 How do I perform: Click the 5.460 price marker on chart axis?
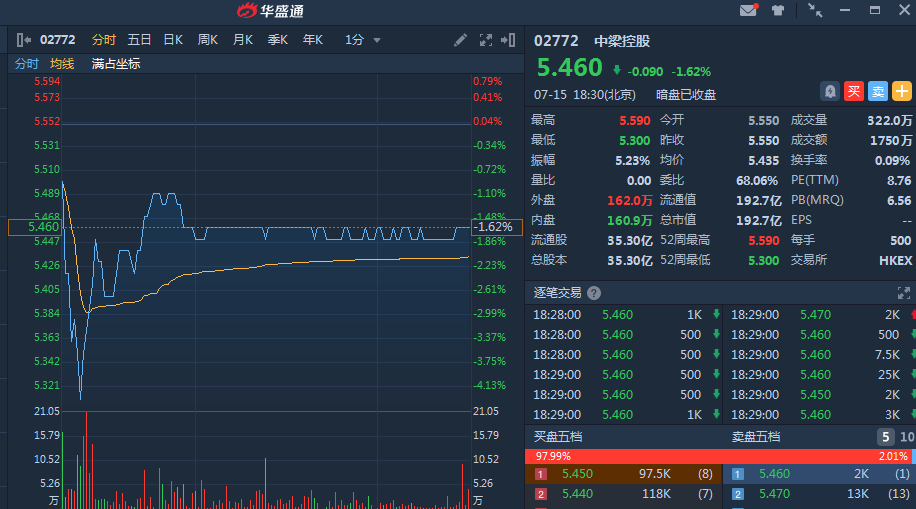pos(34,227)
